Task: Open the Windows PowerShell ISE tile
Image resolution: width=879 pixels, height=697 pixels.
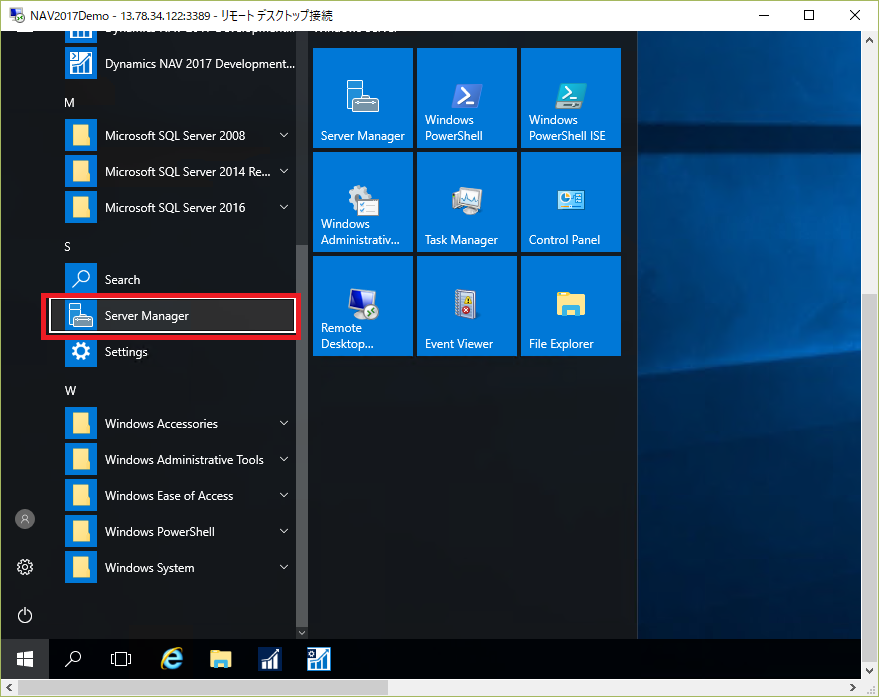Action: pos(571,98)
